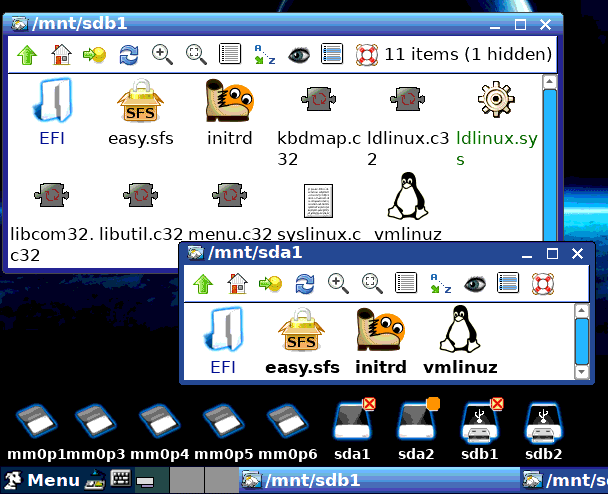Viewport: 608px width, 494px height.
Task: Open bookmarks icon in /mnt/sda1 toolbar
Action: click(270, 283)
